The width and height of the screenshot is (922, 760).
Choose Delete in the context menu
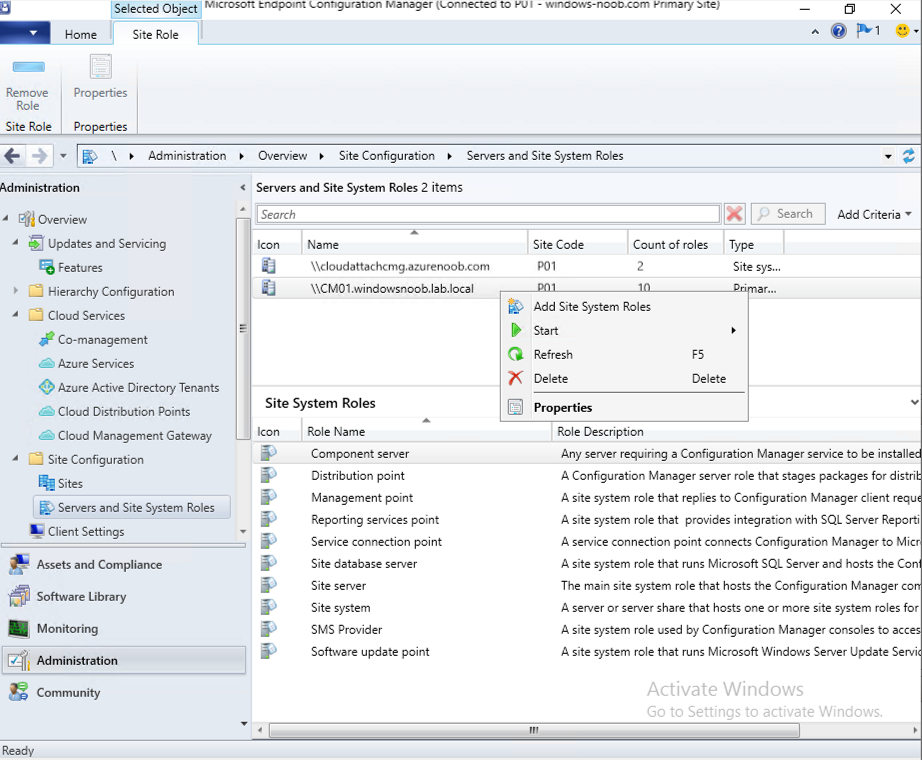pyautogui.click(x=624, y=379)
